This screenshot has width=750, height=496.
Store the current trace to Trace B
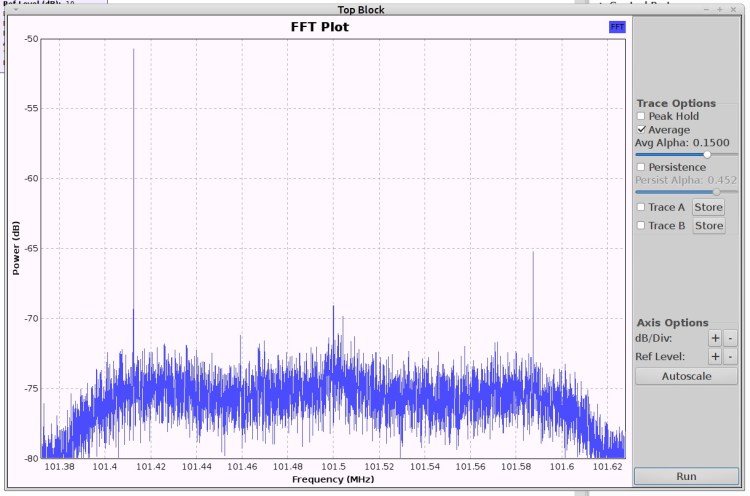point(708,226)
